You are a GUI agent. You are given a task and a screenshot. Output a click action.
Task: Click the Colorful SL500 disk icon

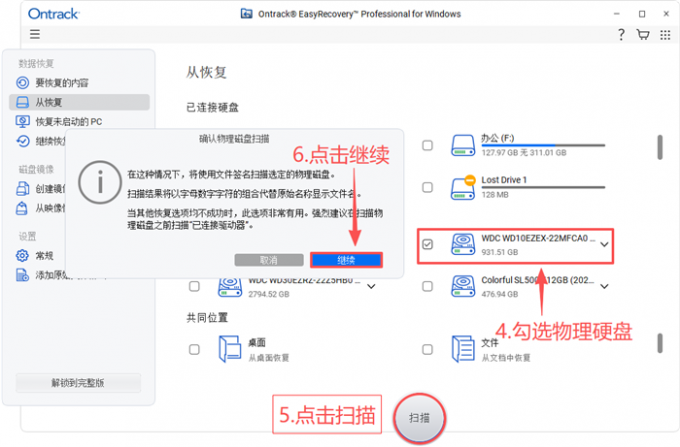pyautogui.click(x=463, y=286)
